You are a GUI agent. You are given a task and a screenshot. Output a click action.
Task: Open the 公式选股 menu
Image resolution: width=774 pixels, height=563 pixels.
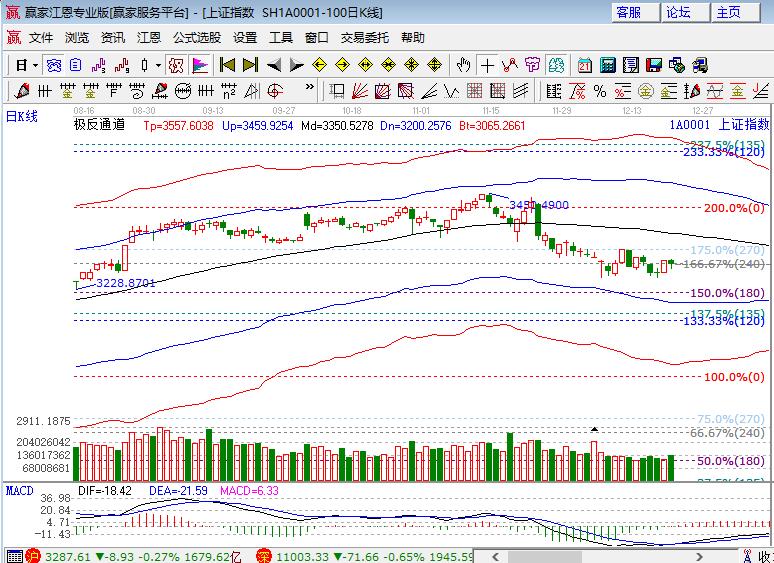click(196, 37)
